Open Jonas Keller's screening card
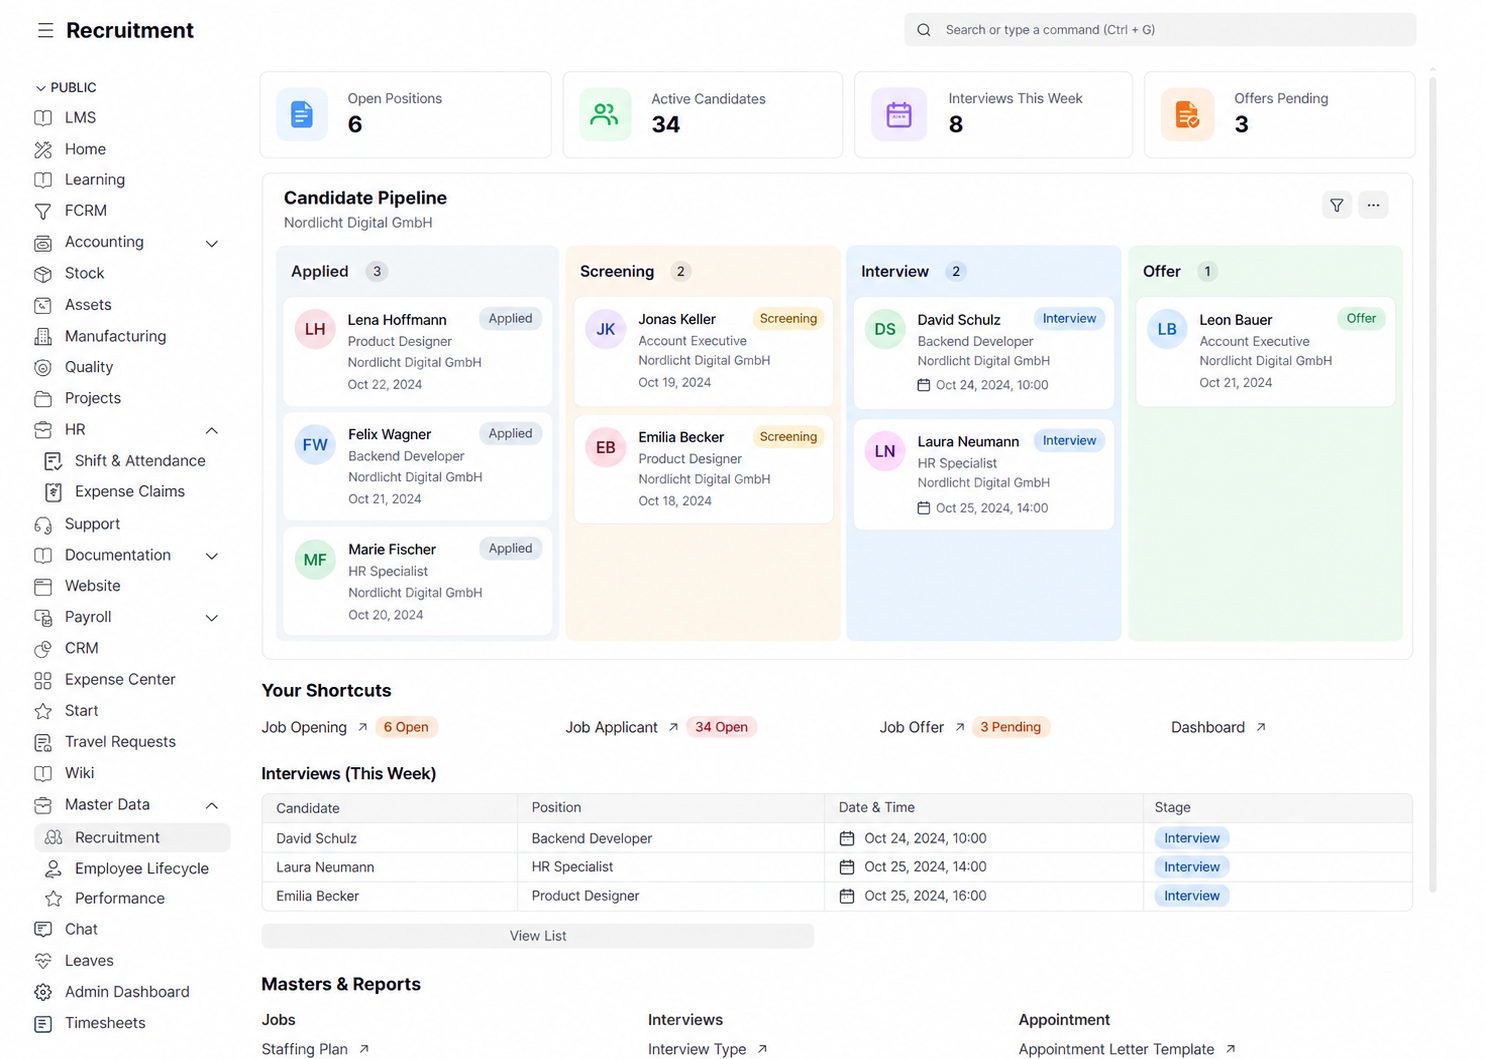Screen dimensions: 1486x1059 704,351
